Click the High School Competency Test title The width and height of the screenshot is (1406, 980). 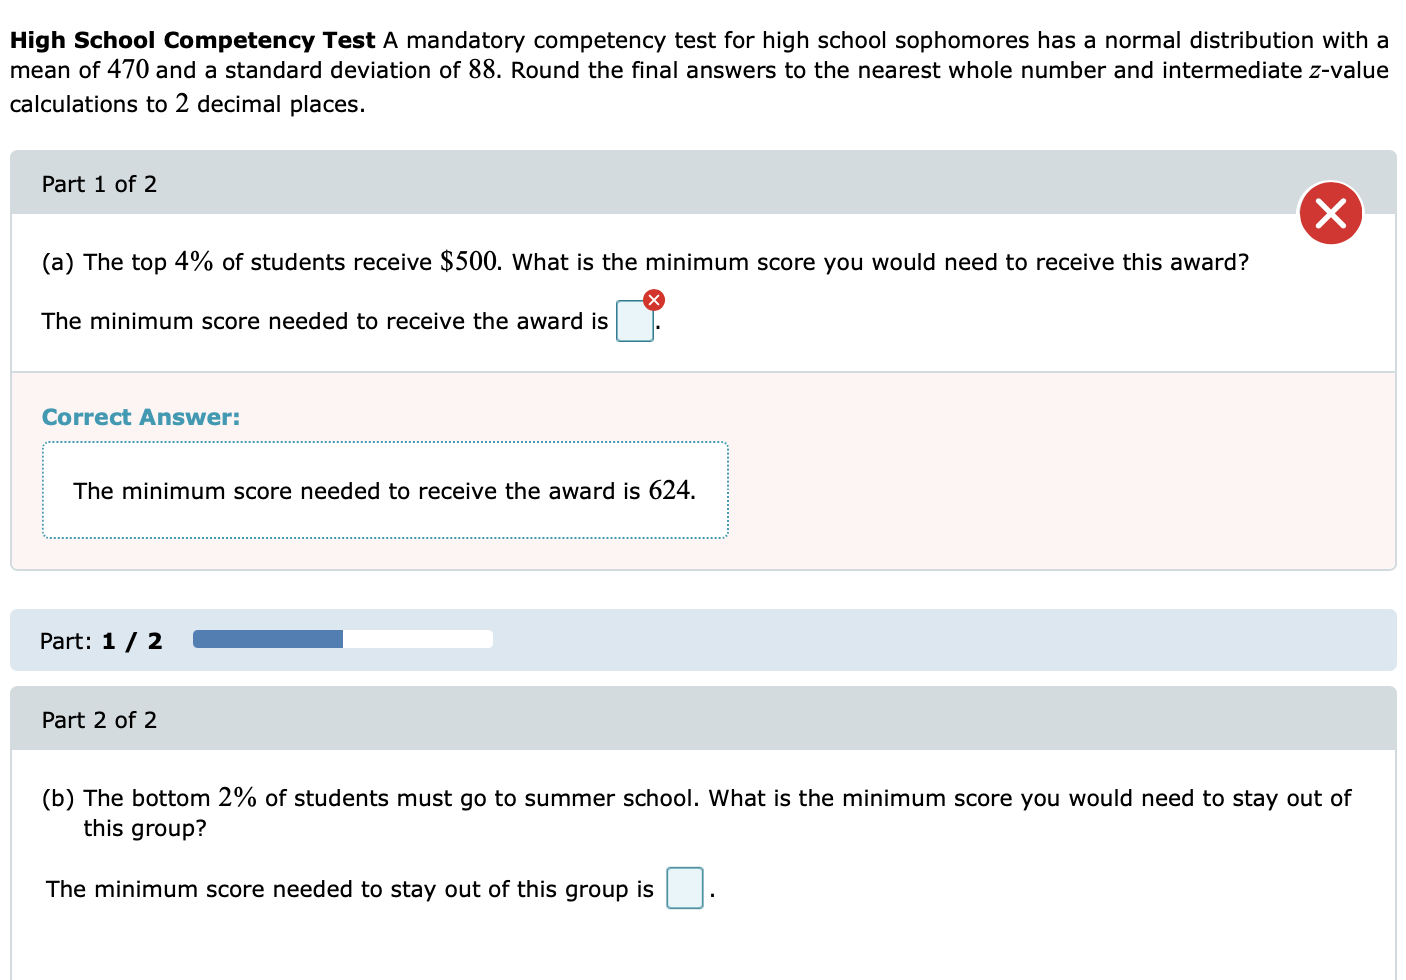tap(190, 40)
